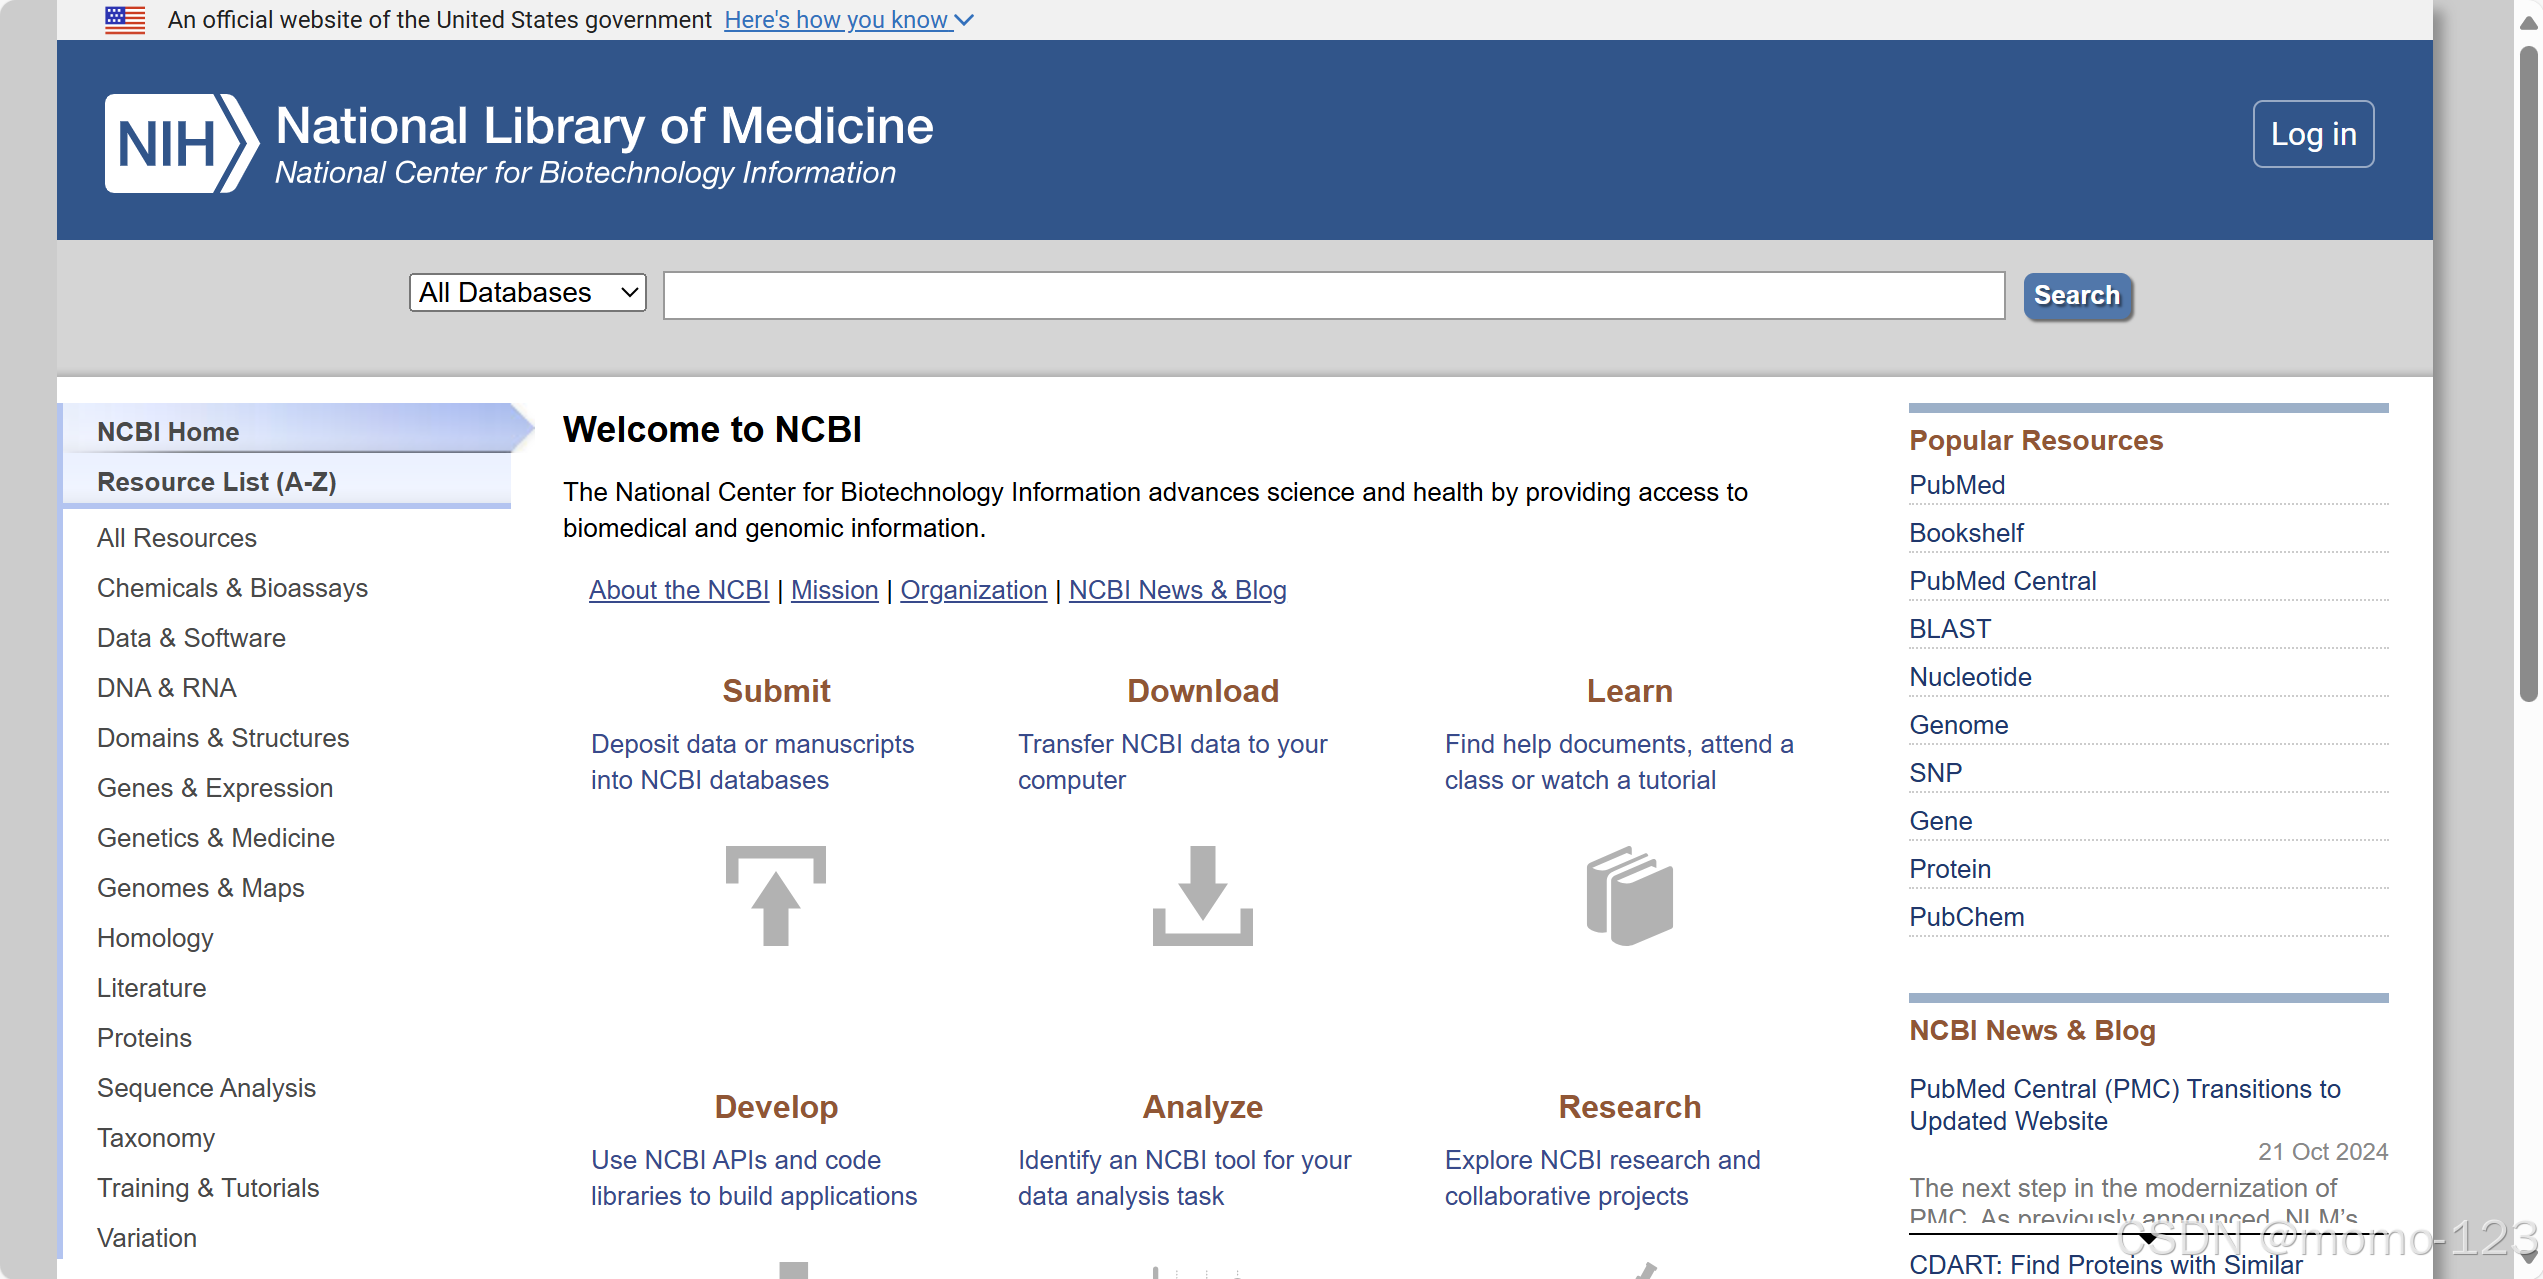2543x1279 pixels.
Task: Click the Submit upload arrow icon
Action: 775,895
